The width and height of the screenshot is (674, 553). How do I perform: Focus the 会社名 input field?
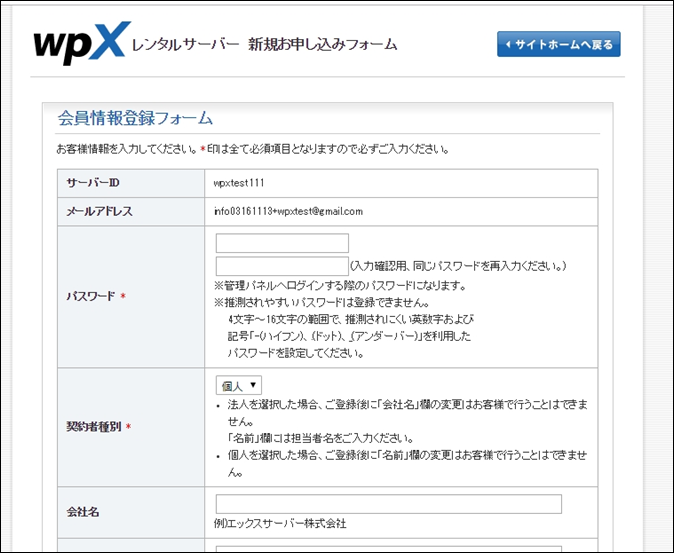tap(389, 504)
